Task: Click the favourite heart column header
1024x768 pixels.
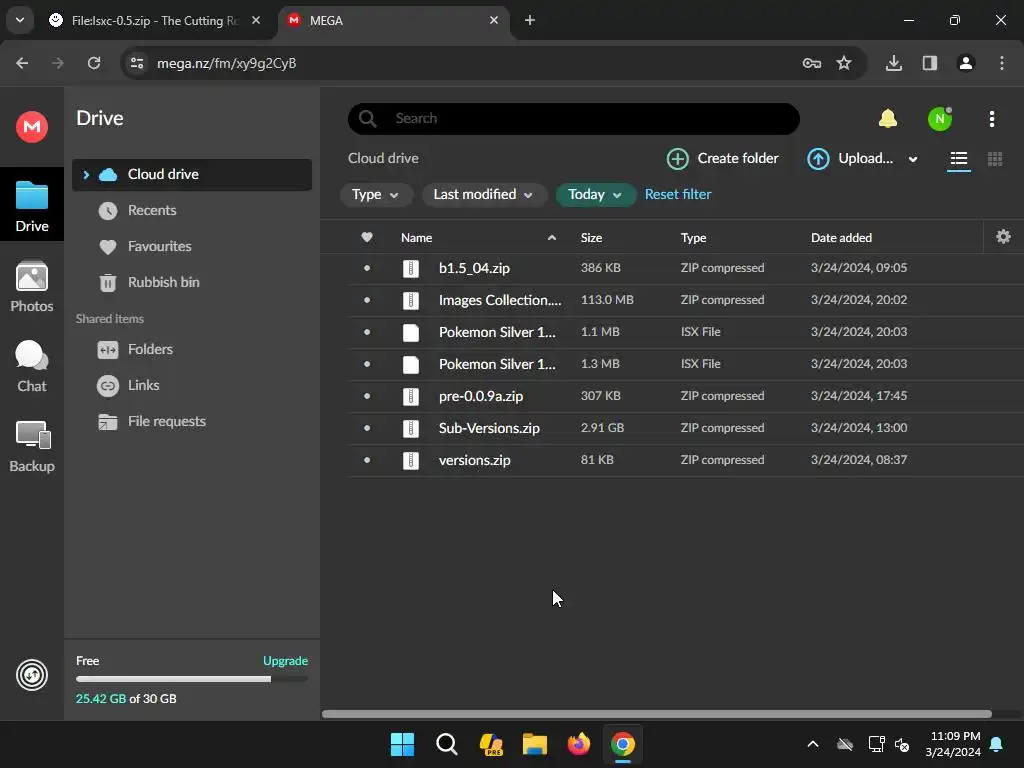Action: pos(367,237)
